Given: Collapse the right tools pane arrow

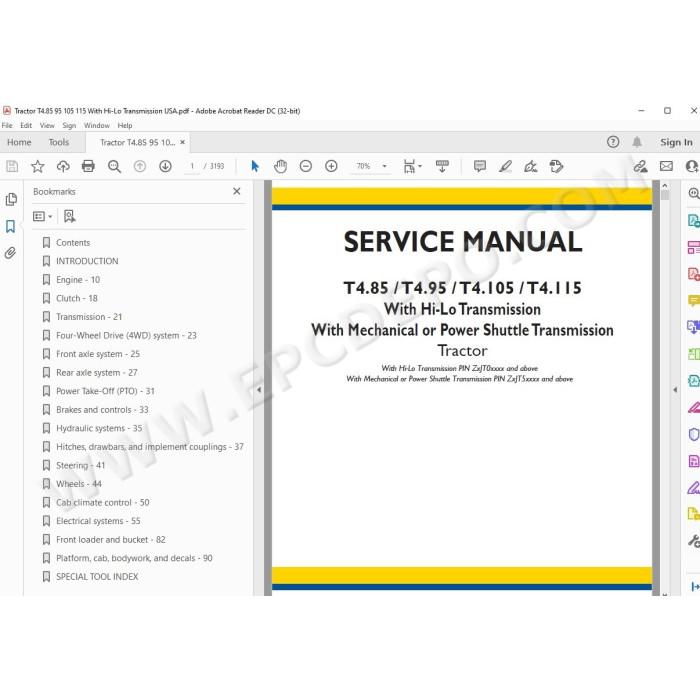Looking at the screenshot, I should point(675,390).
